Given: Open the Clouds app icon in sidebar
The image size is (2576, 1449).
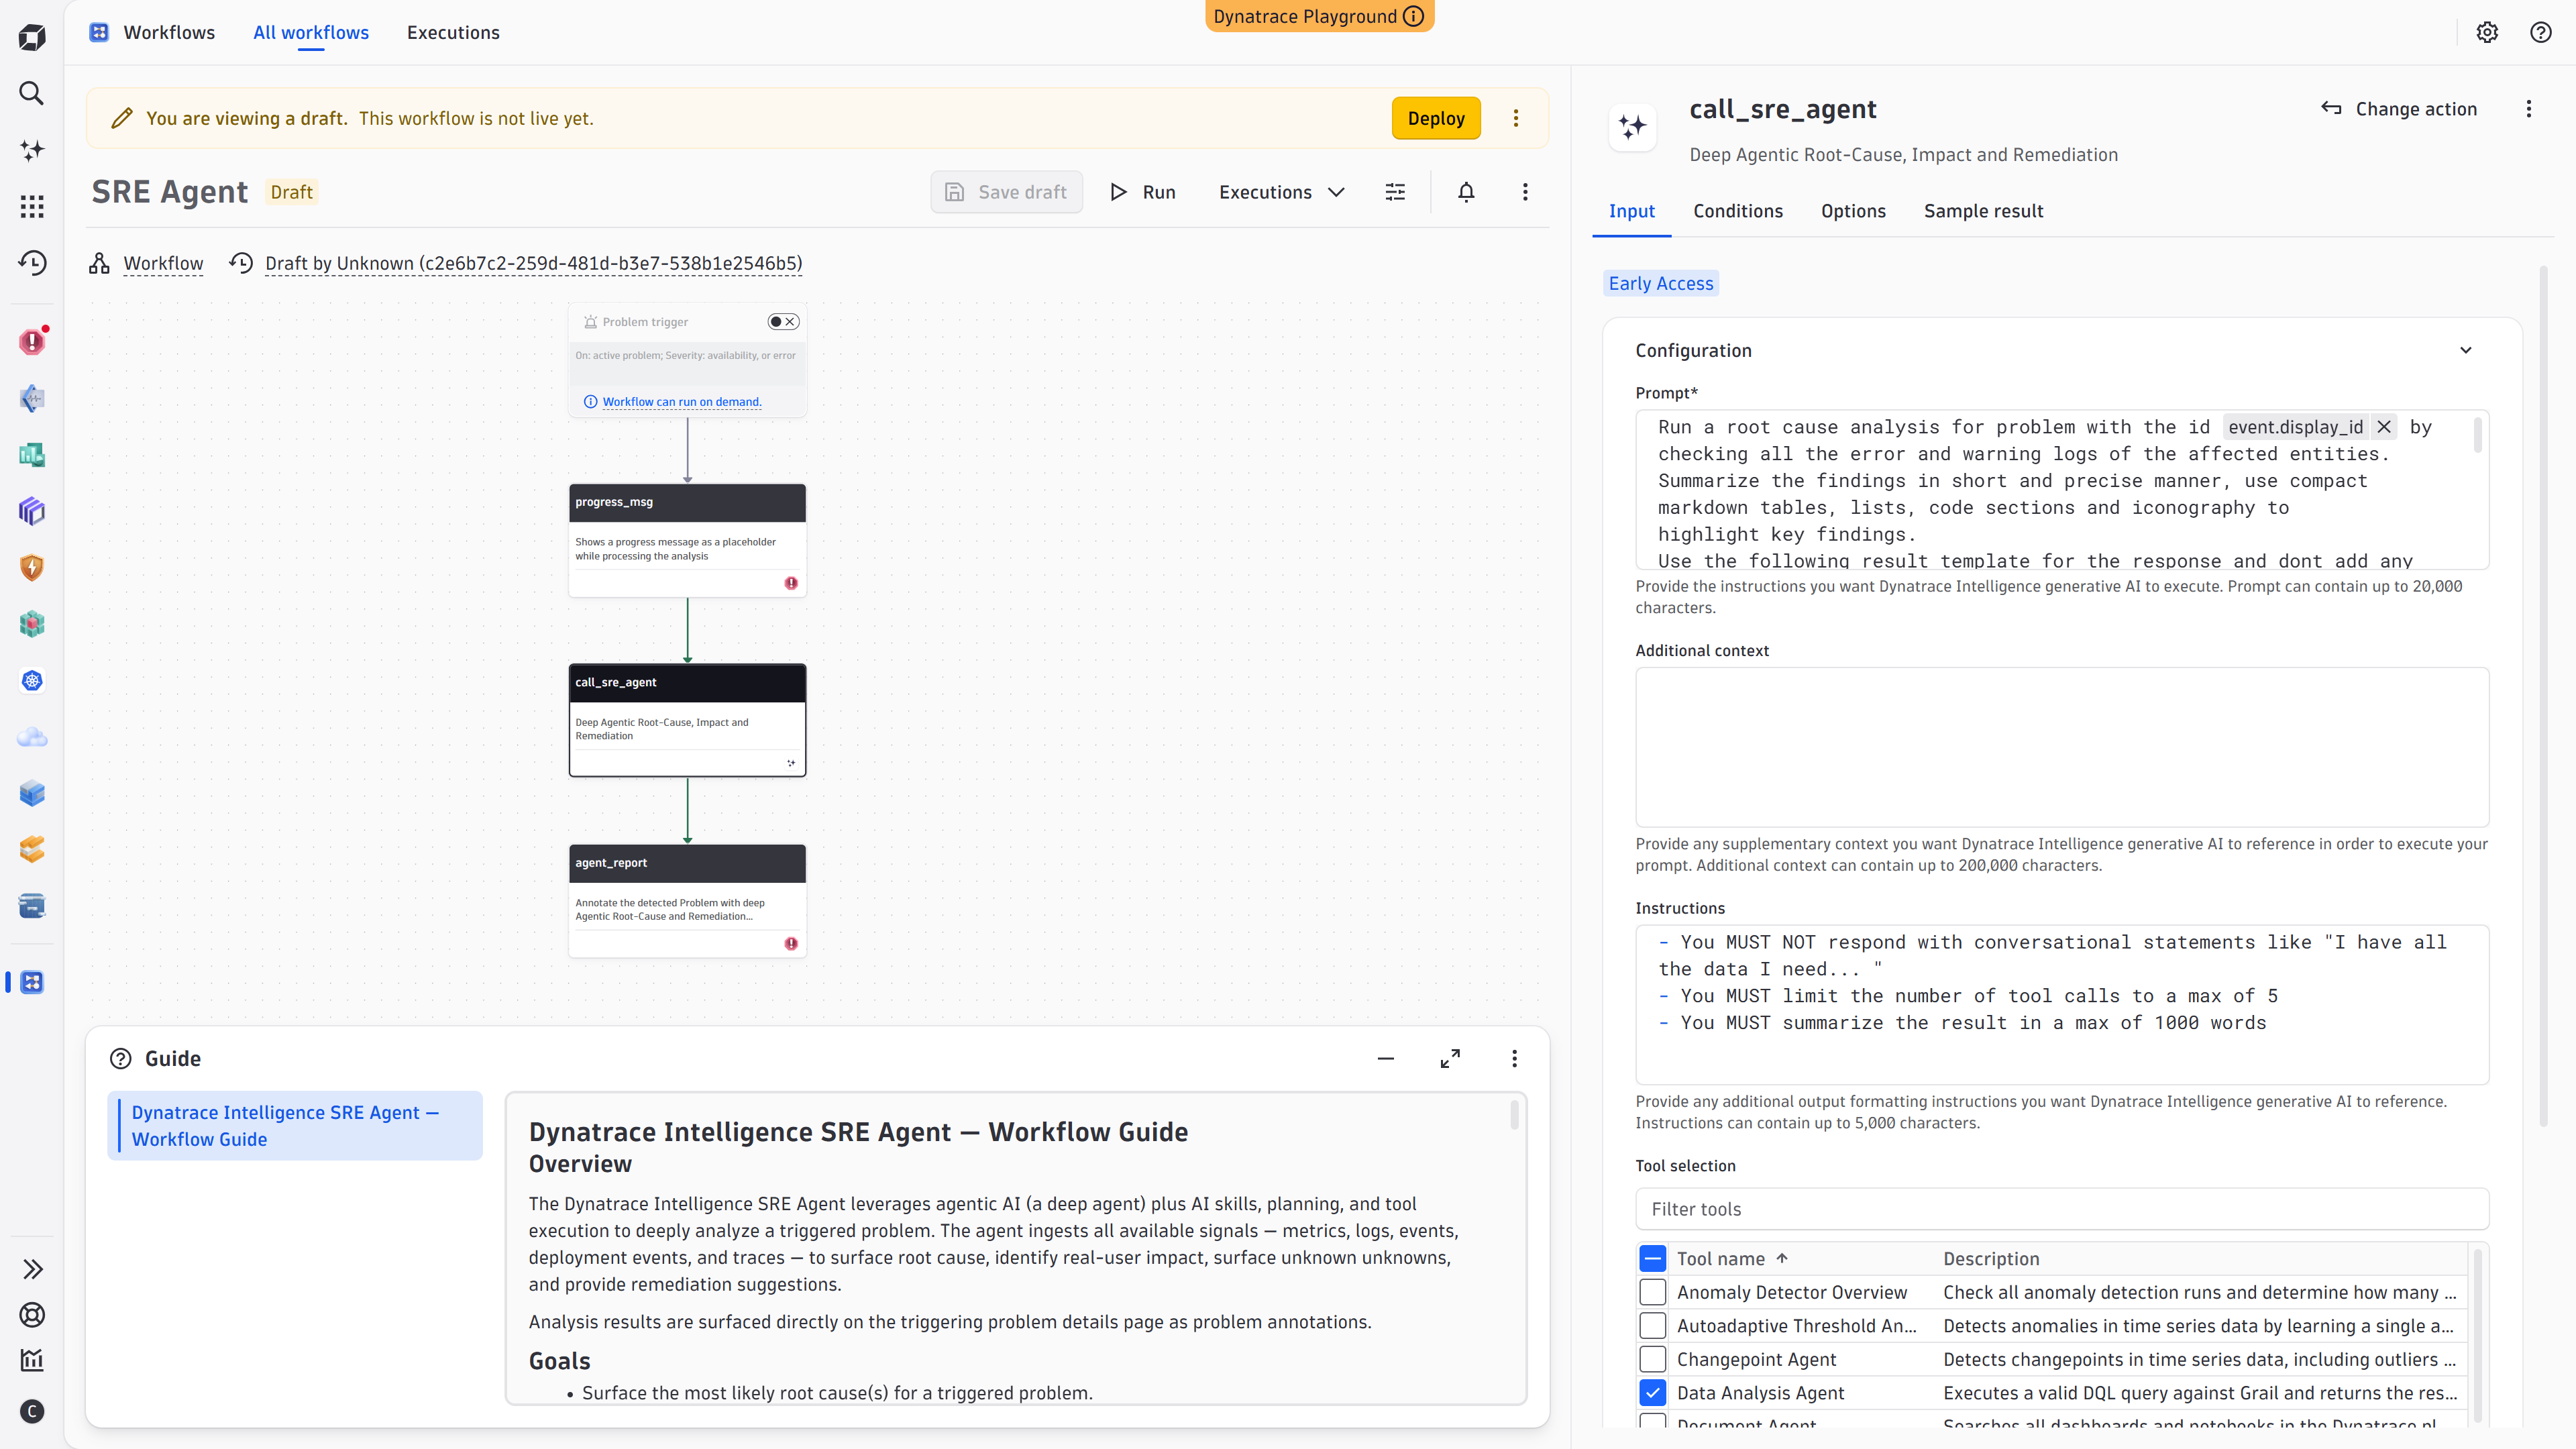Looking at the screenshot, I should [32, 737].
